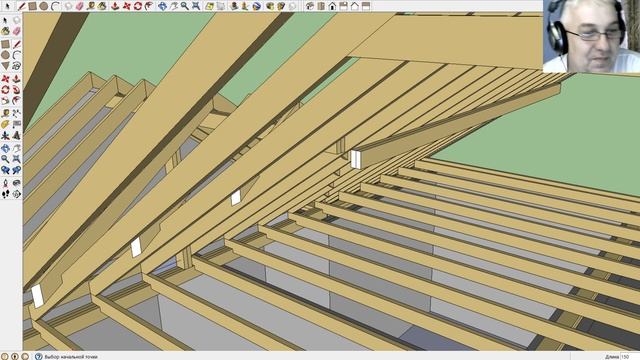Click Rotate tool in left palette

point(5,89)
